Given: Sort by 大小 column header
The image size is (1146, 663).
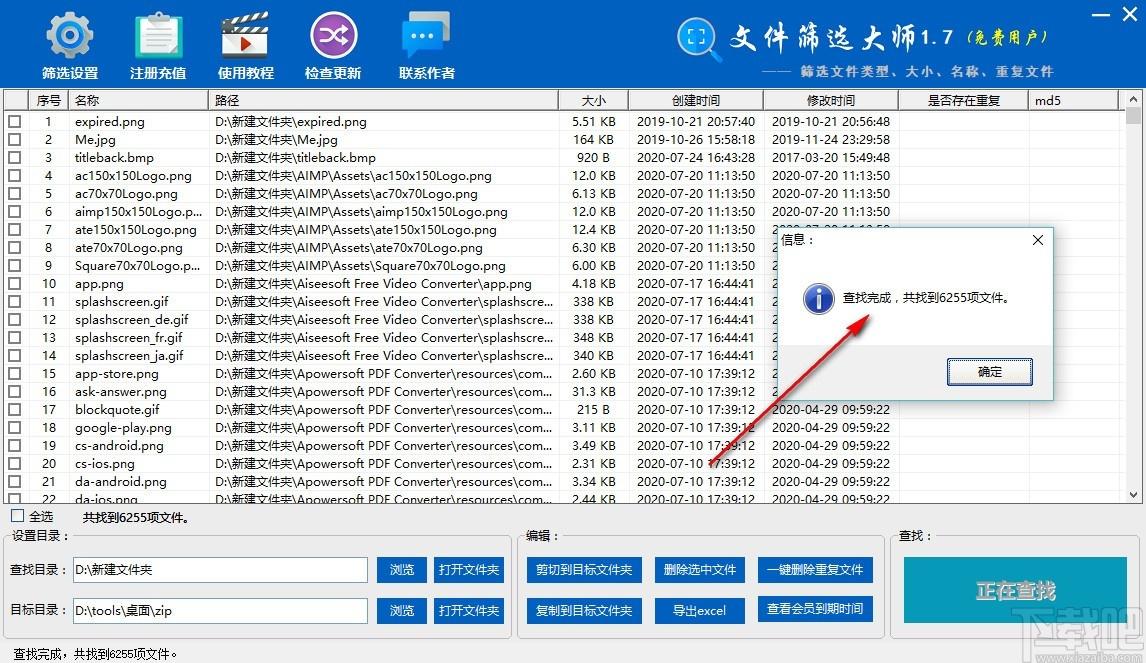Looking at the screenshot, I should [x=593, y=100].
